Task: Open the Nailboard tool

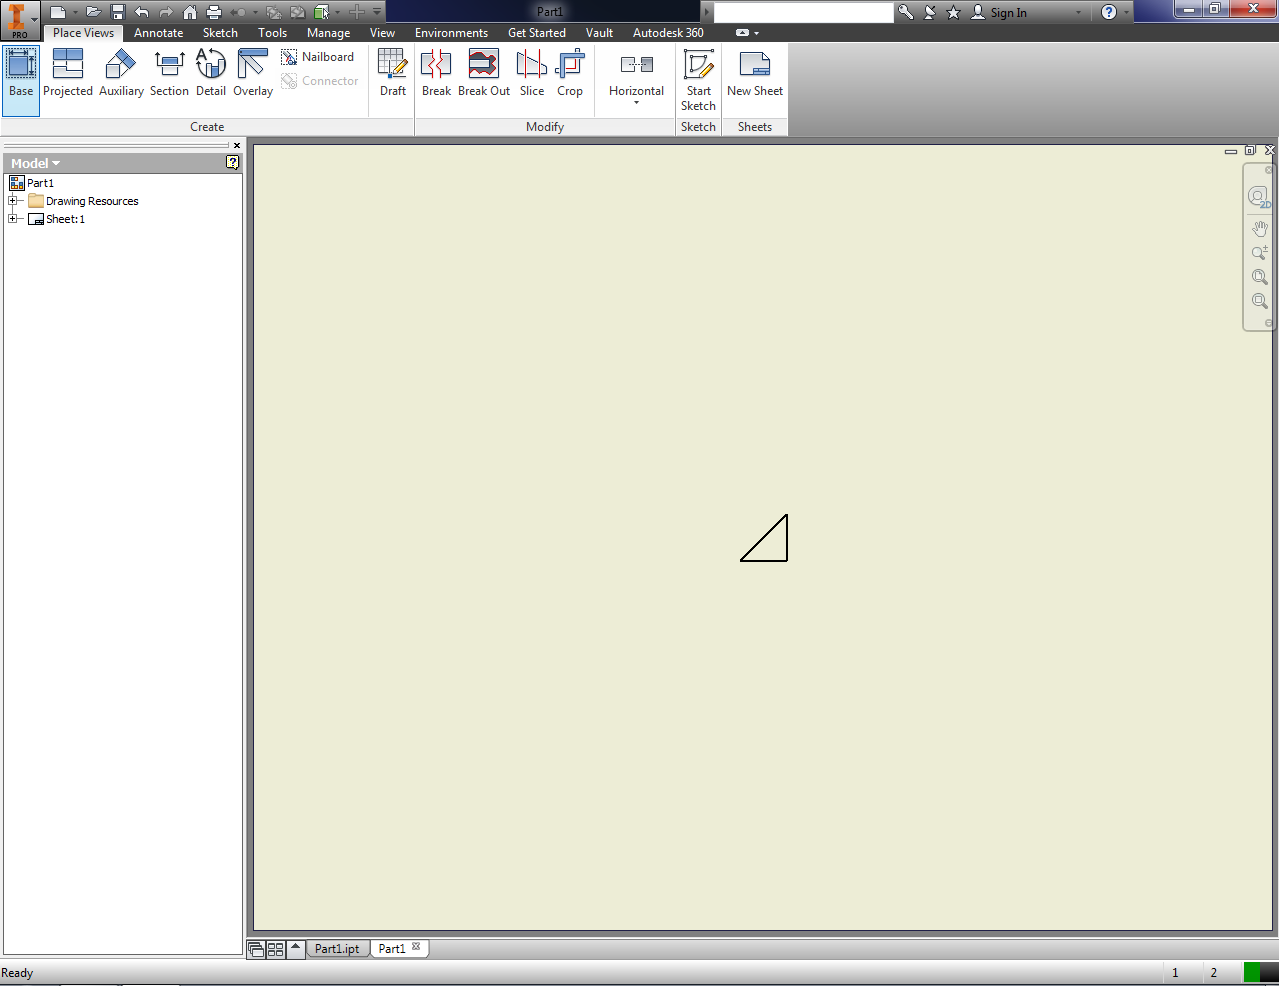Action: [x=318, y=56]
